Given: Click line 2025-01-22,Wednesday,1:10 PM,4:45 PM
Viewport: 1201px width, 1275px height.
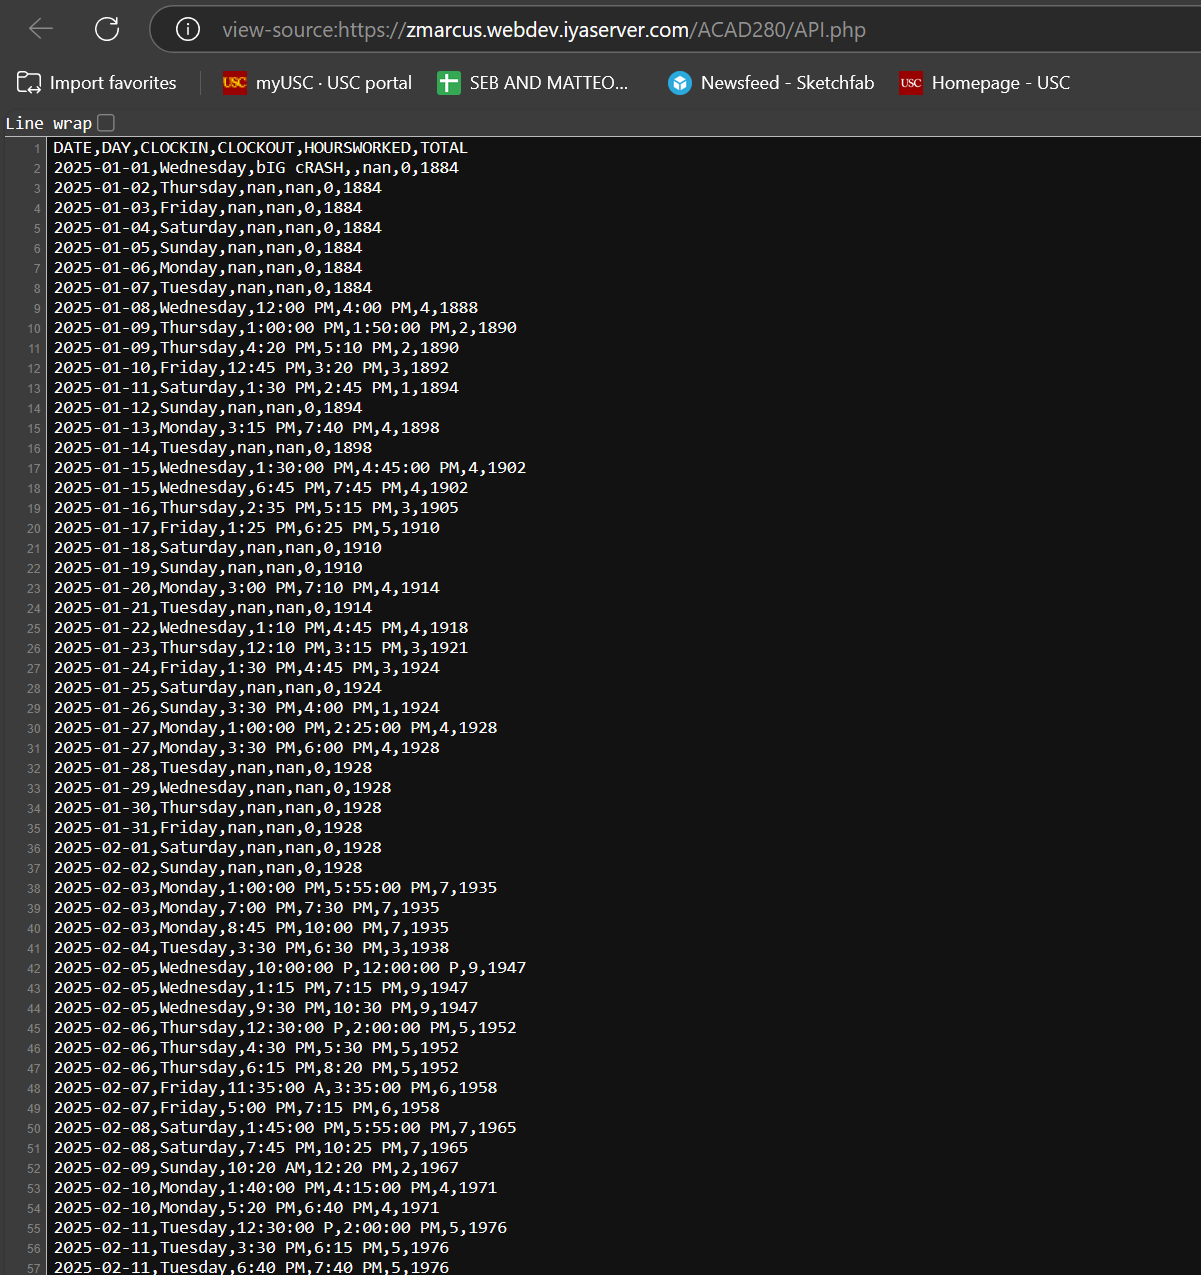Looking at the screenshot, I should point(261,628).
